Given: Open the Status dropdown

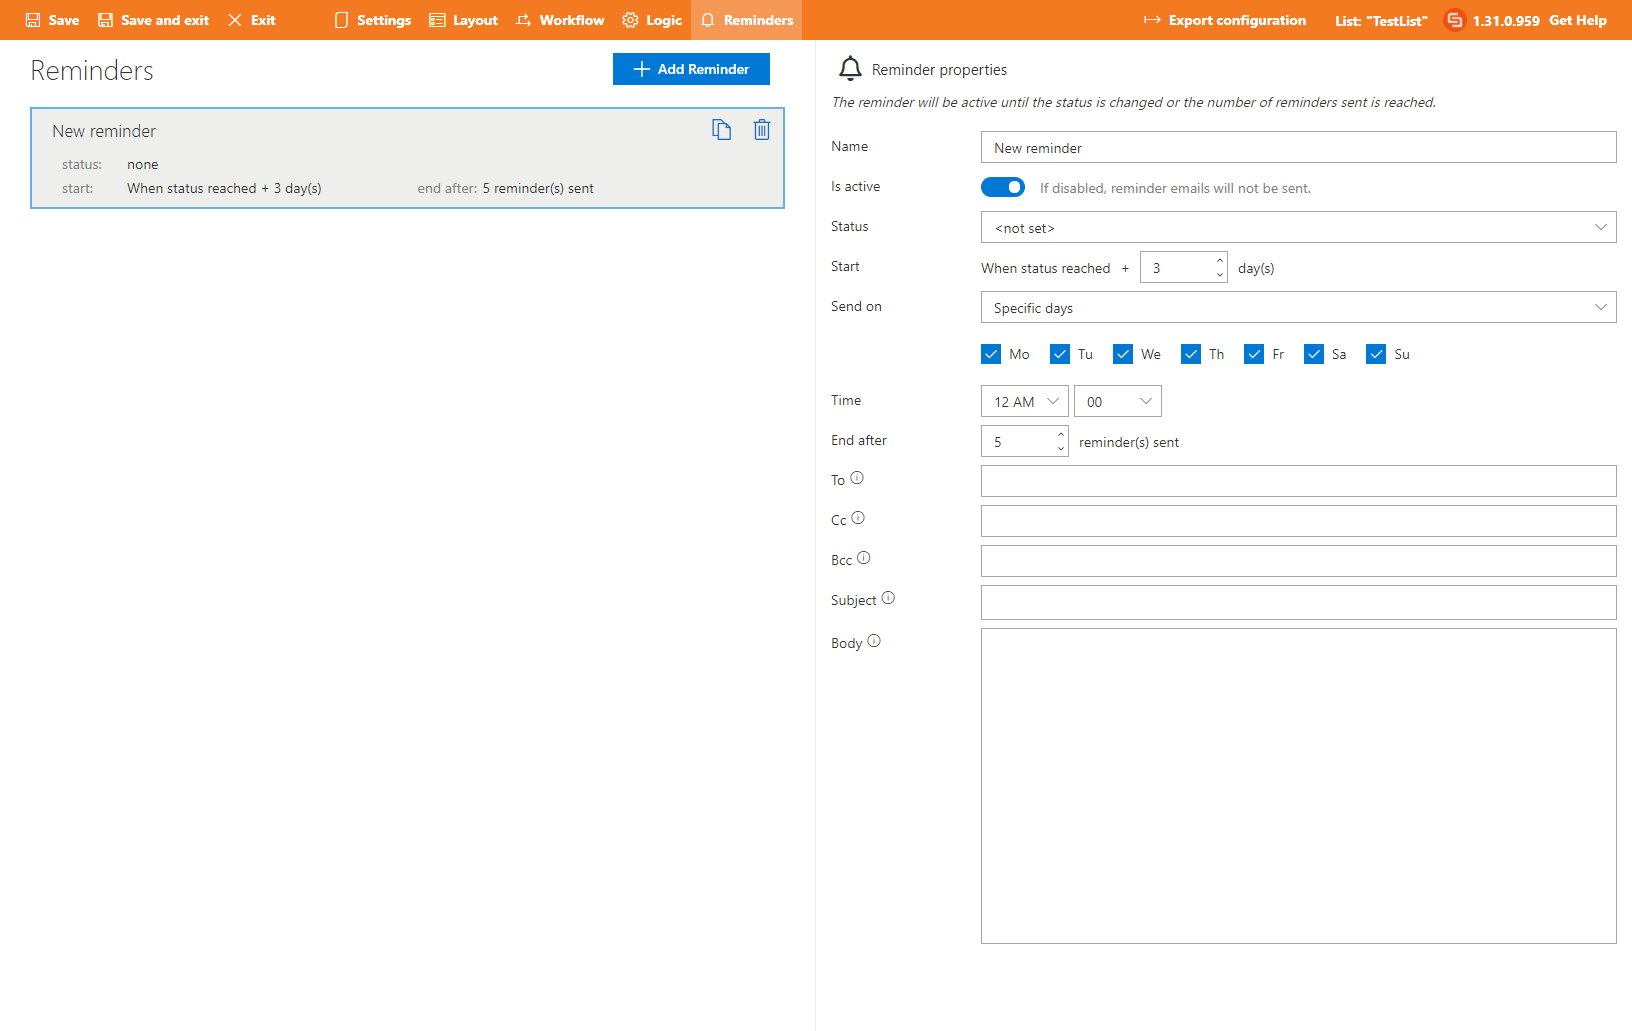Looking at the screenshot, I should tap(1298, 227).
